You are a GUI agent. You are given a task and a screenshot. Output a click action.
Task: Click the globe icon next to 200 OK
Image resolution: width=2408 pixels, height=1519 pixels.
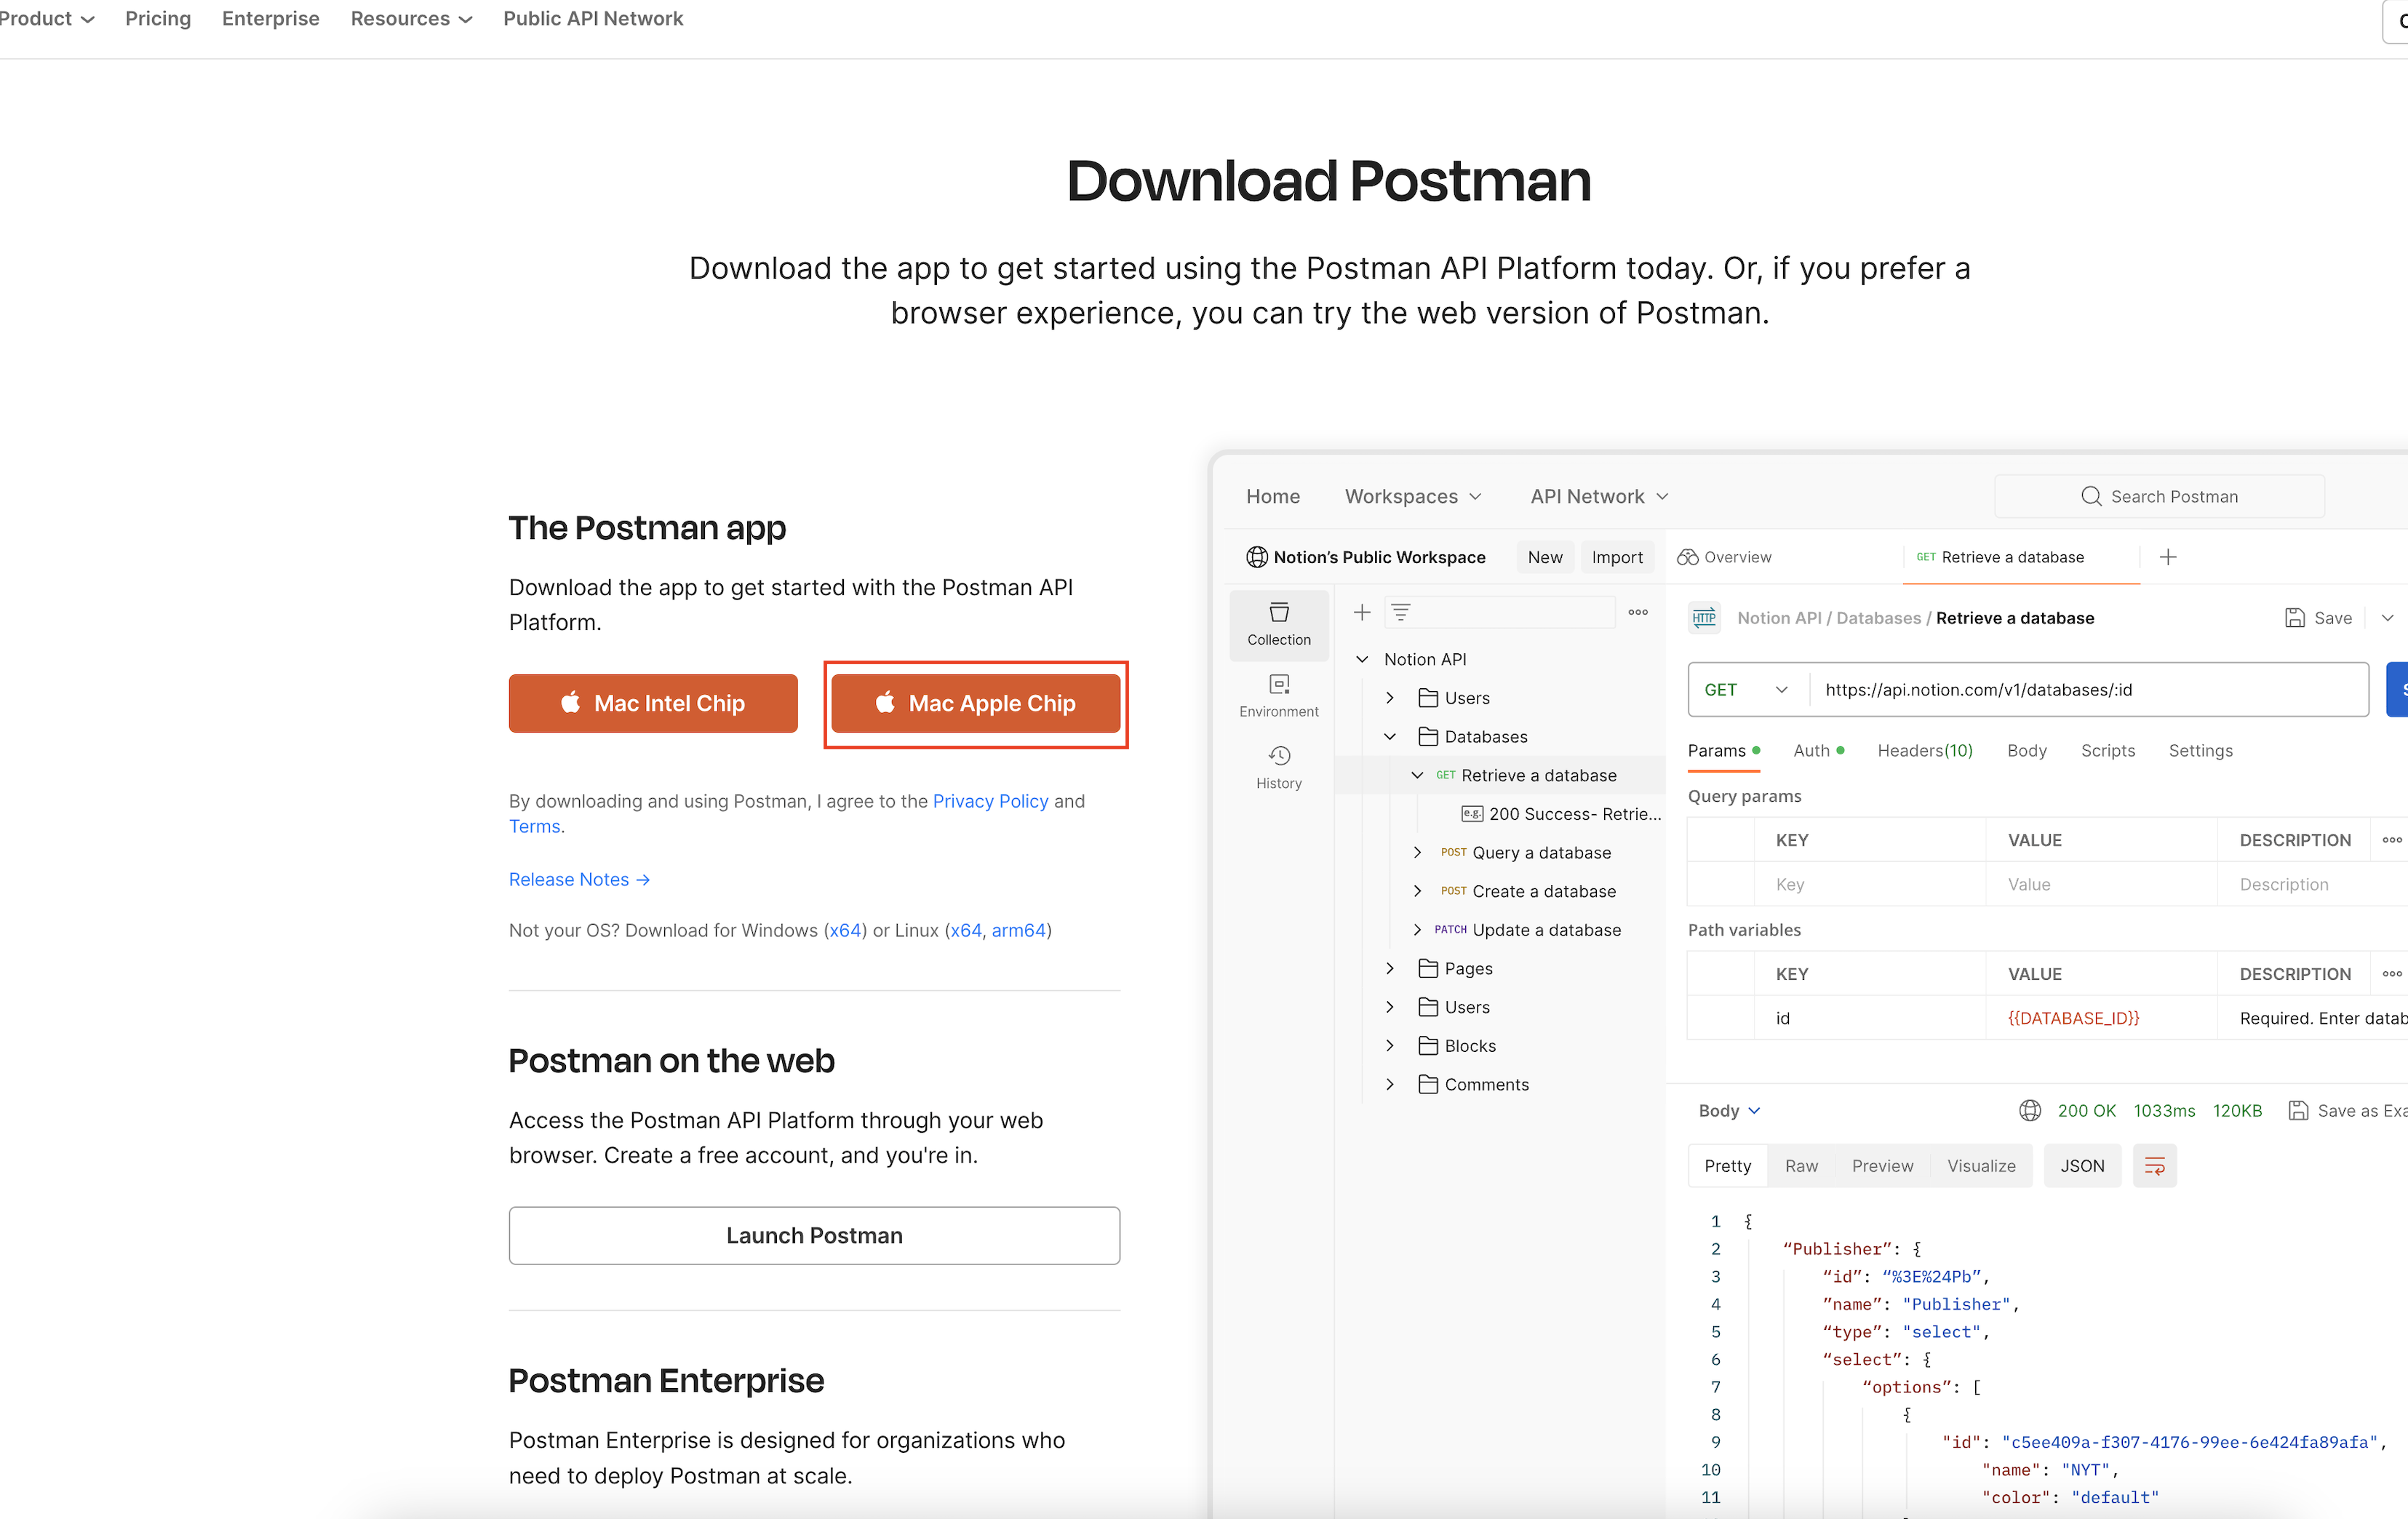2029,1110
